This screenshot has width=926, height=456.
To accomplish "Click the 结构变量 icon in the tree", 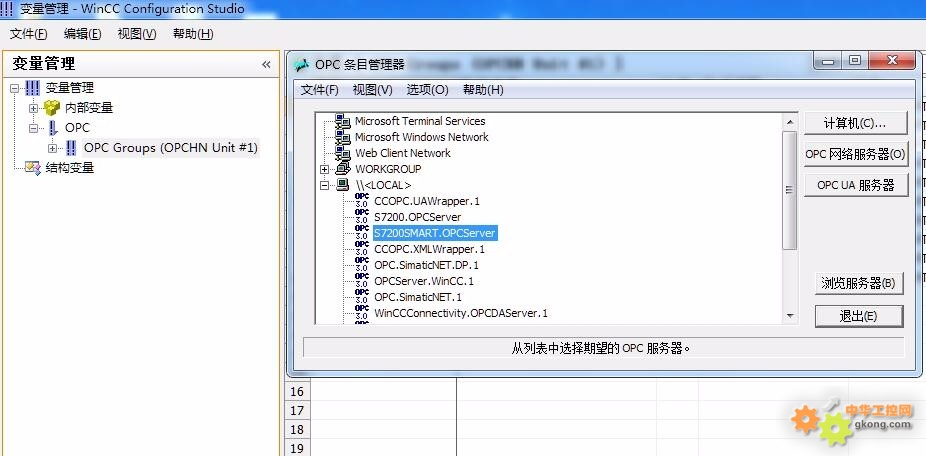I will point(33,168).
